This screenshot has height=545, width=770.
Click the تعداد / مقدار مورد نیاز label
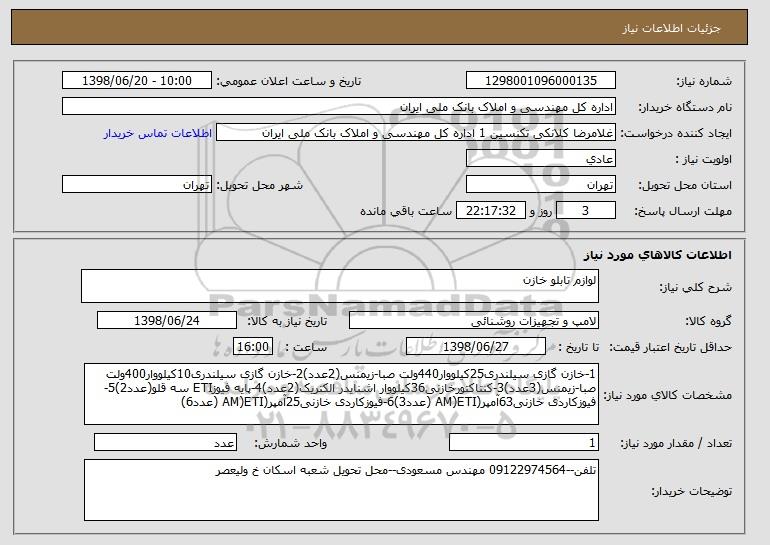coord(676,443)
